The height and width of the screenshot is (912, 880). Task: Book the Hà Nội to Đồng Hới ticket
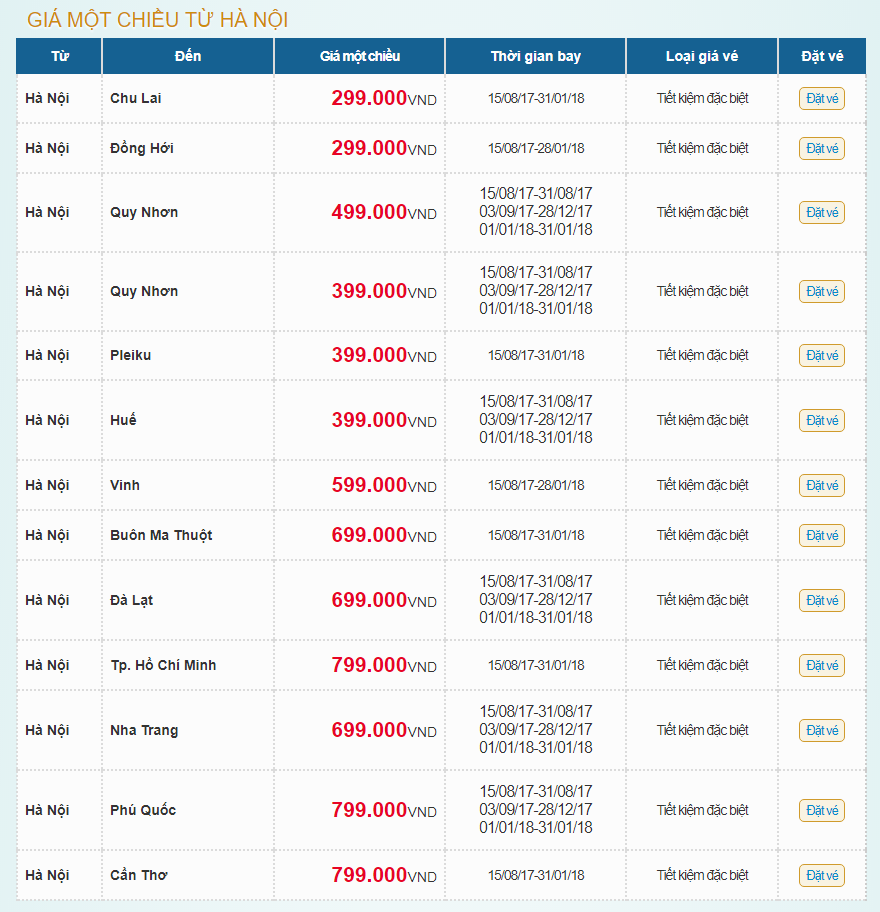point(821,148)
